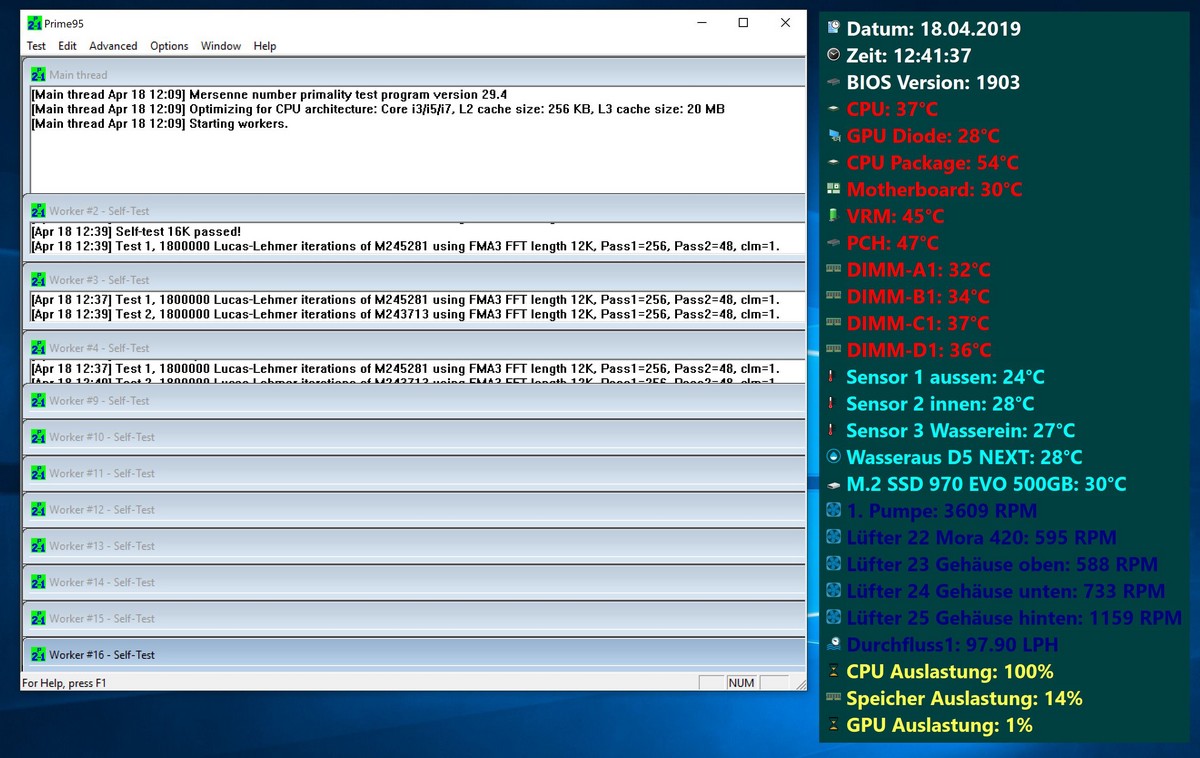Click the Motherboard sensor icon
The width and height of the screenshot is (1200, 758).
pyautogui.click(x=834, y=189)
